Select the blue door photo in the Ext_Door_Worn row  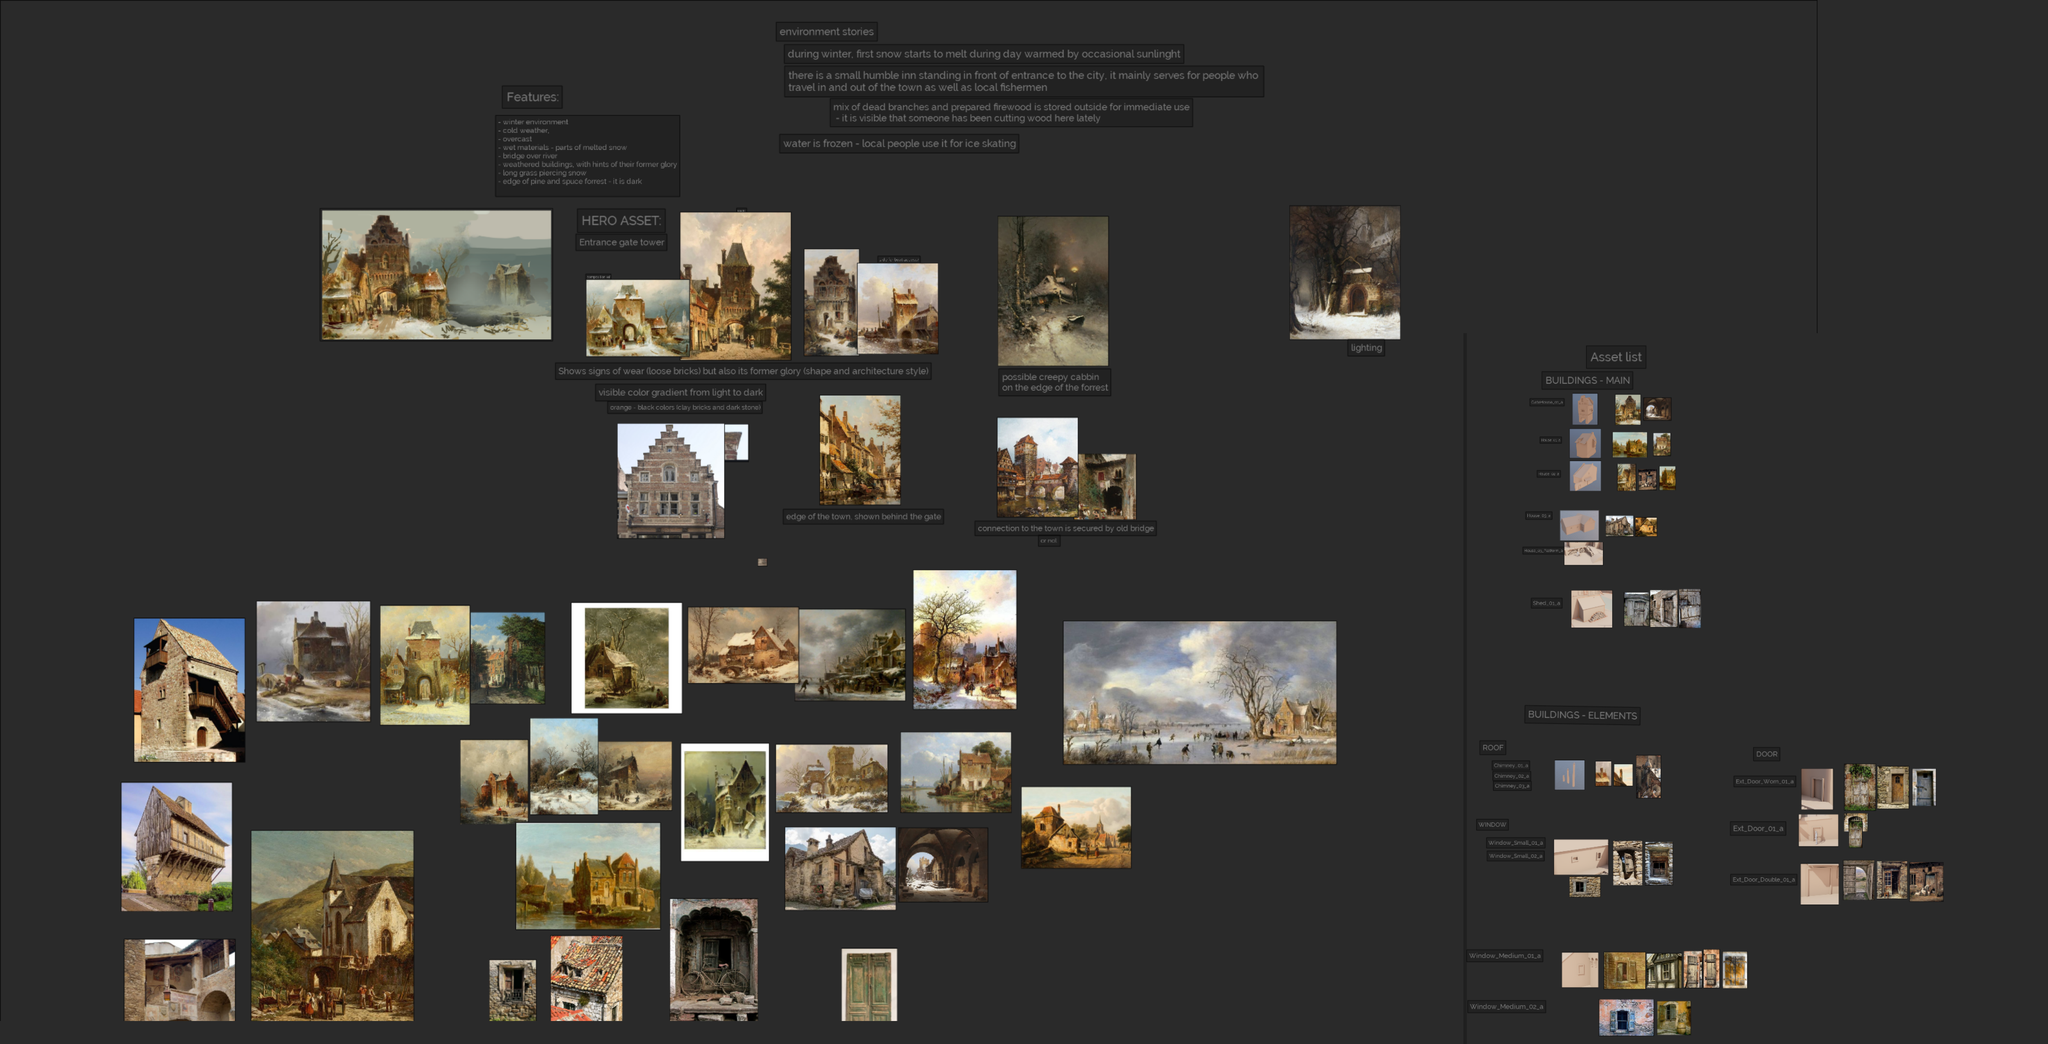pos(1923,787)
